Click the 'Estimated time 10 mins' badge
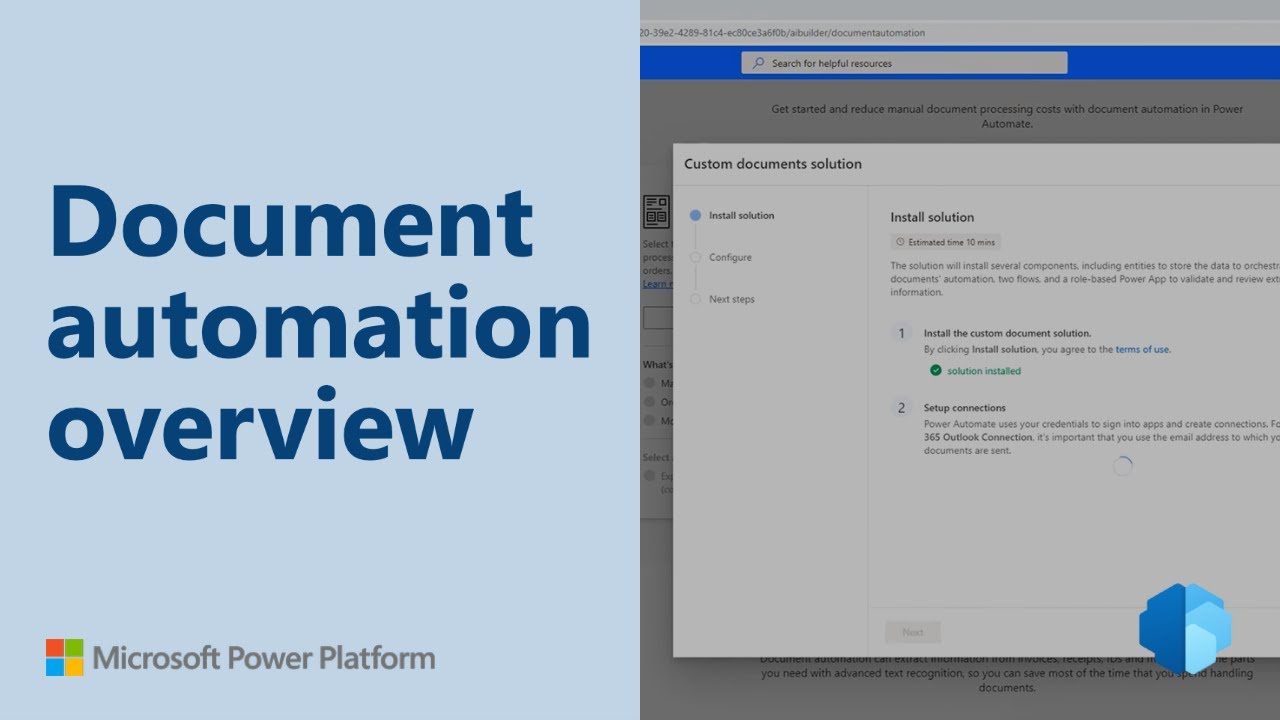 pyautogui.click(x=945, y=242)
